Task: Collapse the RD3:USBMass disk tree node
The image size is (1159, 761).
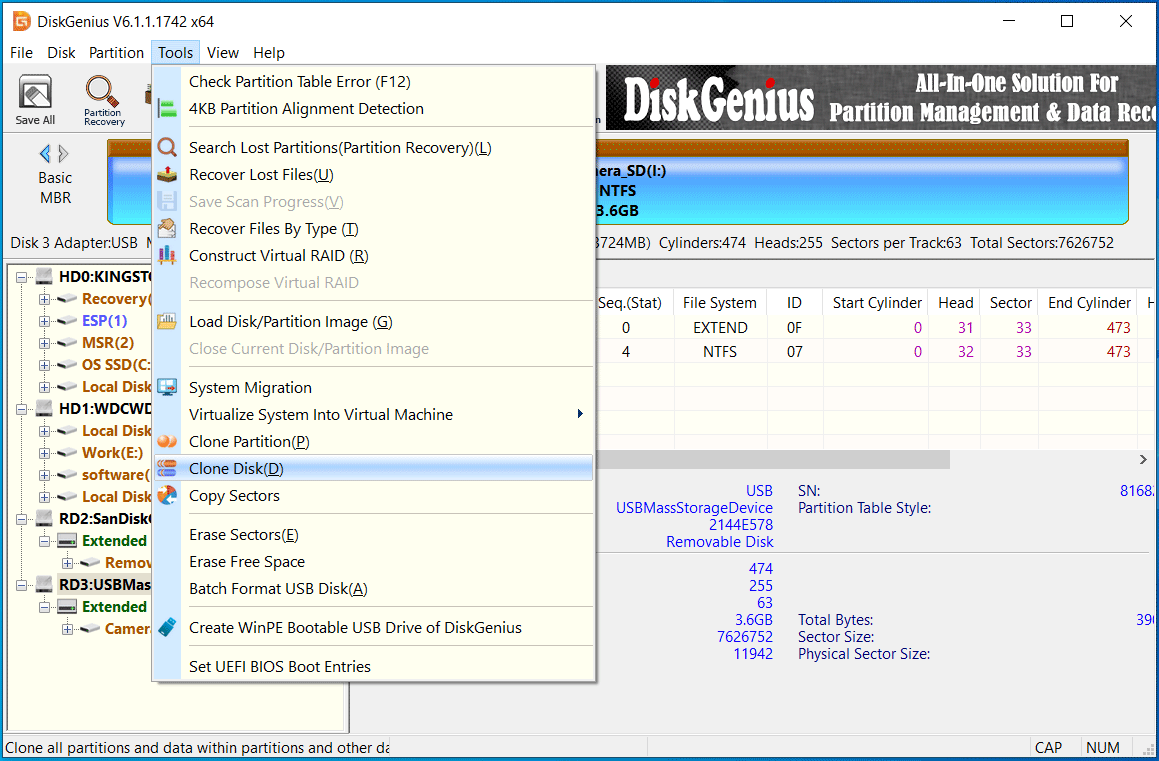Action: tap(21, 585)
